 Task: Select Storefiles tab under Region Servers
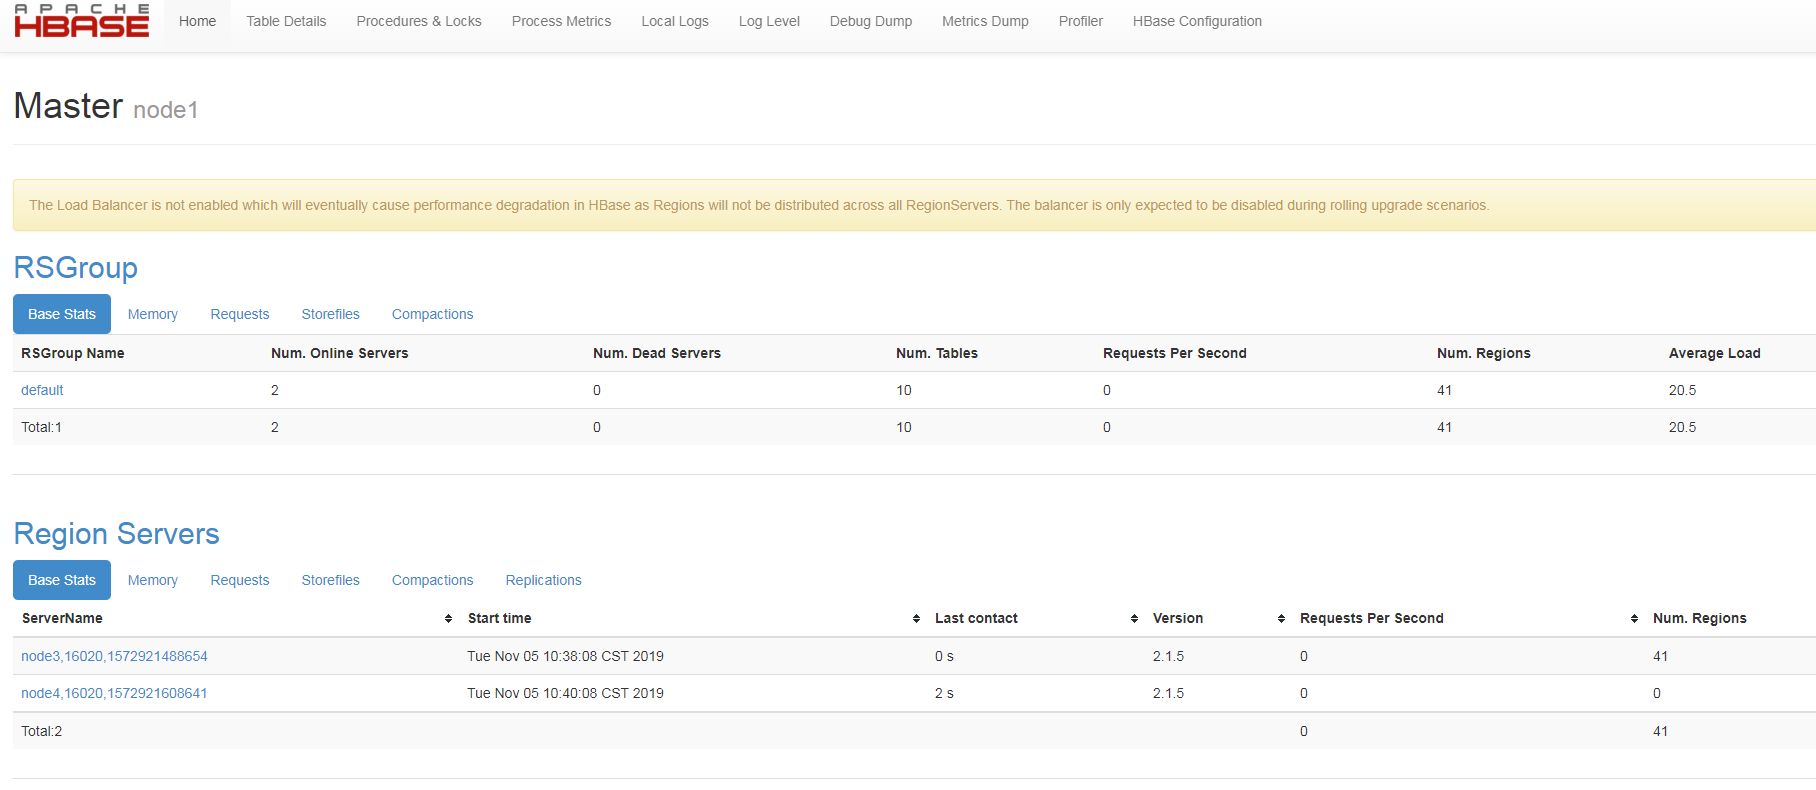coord(330,580)
